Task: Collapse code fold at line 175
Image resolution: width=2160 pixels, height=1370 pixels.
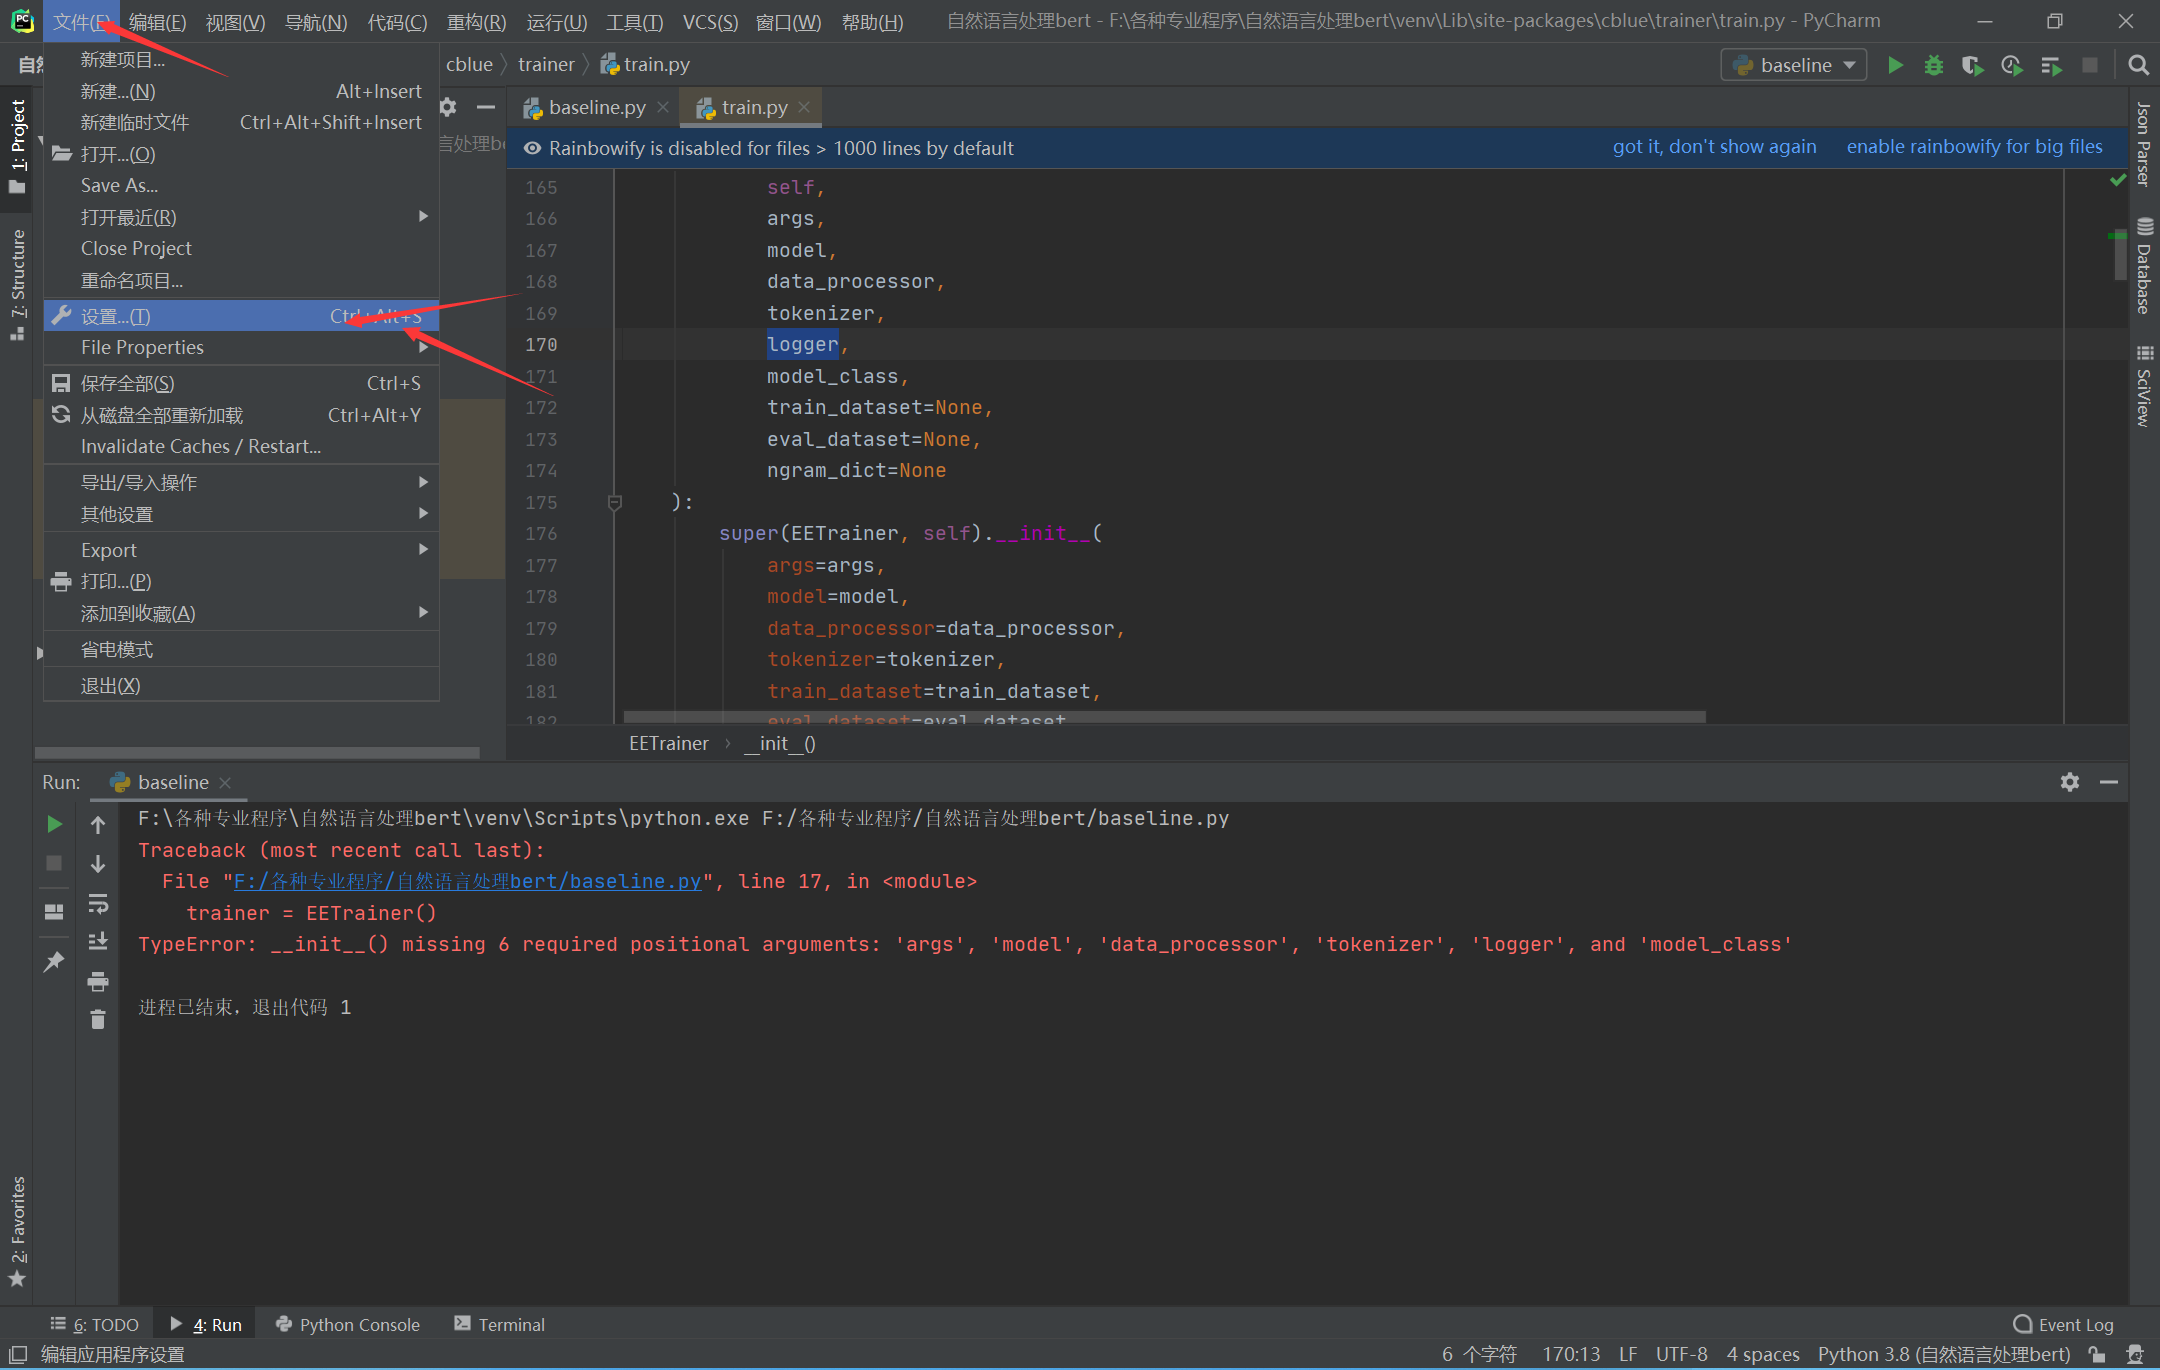Action: coord(615,502)
